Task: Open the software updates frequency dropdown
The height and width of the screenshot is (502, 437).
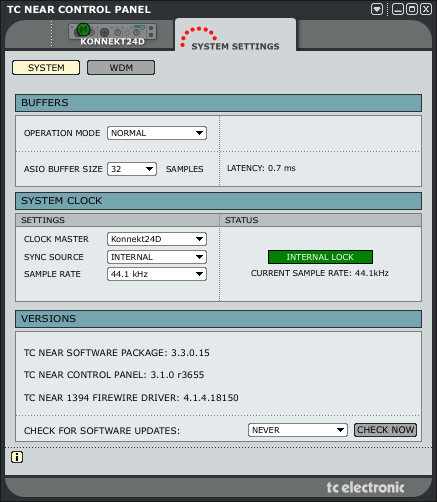Action: (x=298, y=430)
